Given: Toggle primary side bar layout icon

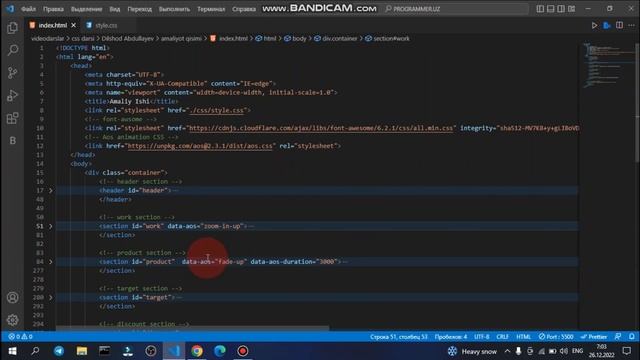Looking at the screenshot, I should [540, 9].
